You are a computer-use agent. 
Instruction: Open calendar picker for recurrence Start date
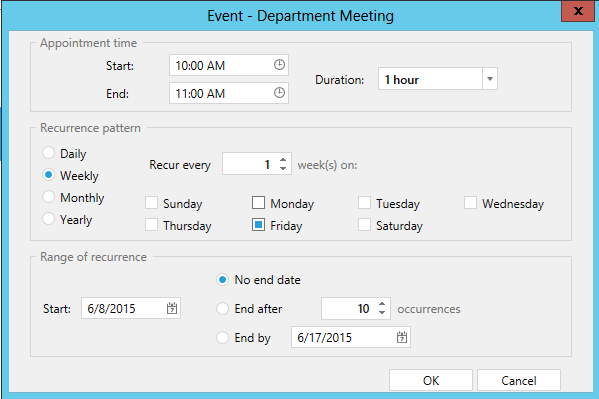click(172, 308)
